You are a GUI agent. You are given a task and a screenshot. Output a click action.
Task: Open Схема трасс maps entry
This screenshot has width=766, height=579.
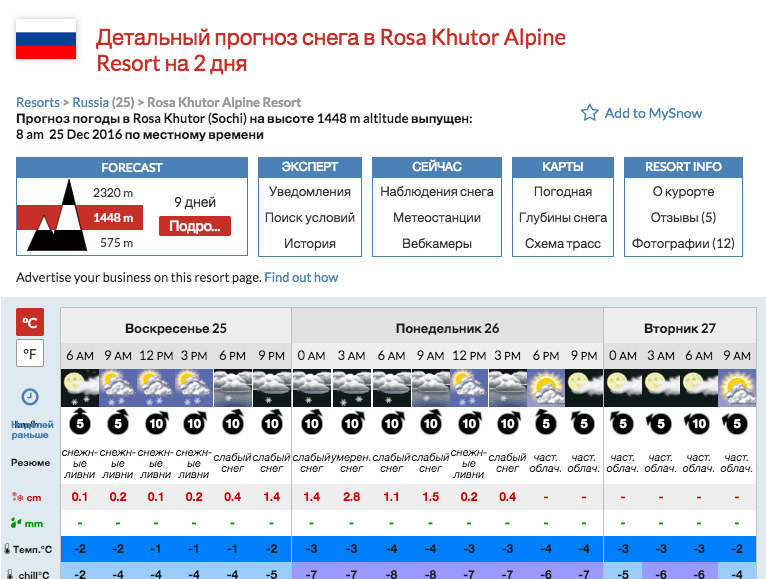[563, 243]
